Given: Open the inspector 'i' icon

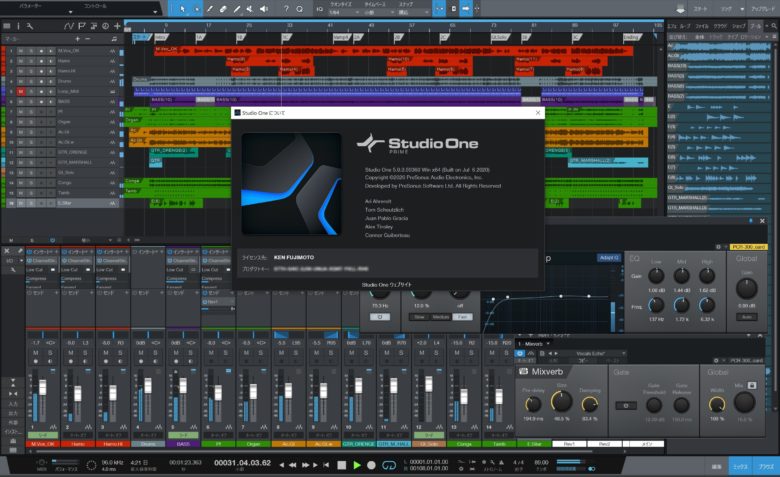Looking at the screenshot, I should click(18, 26).
